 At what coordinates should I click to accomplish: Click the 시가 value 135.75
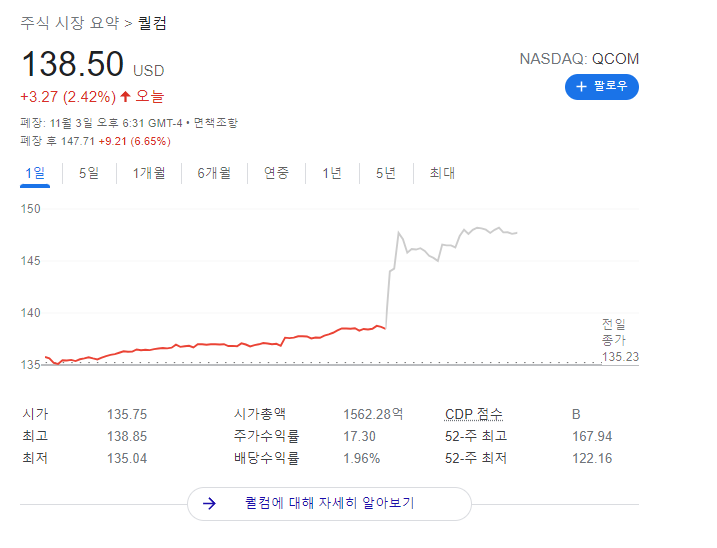pos(127,414)
